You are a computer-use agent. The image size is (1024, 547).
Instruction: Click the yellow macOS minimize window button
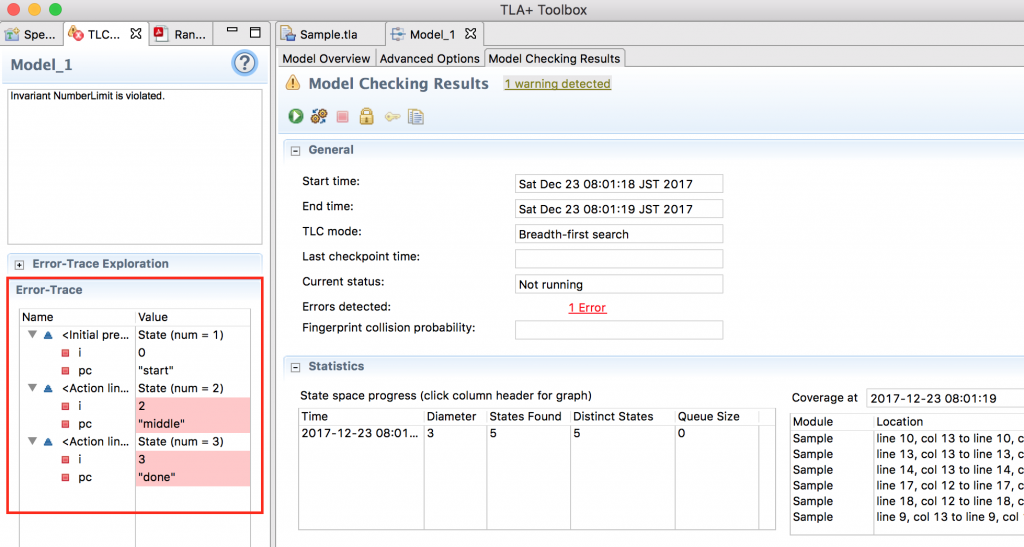point(35,9)
